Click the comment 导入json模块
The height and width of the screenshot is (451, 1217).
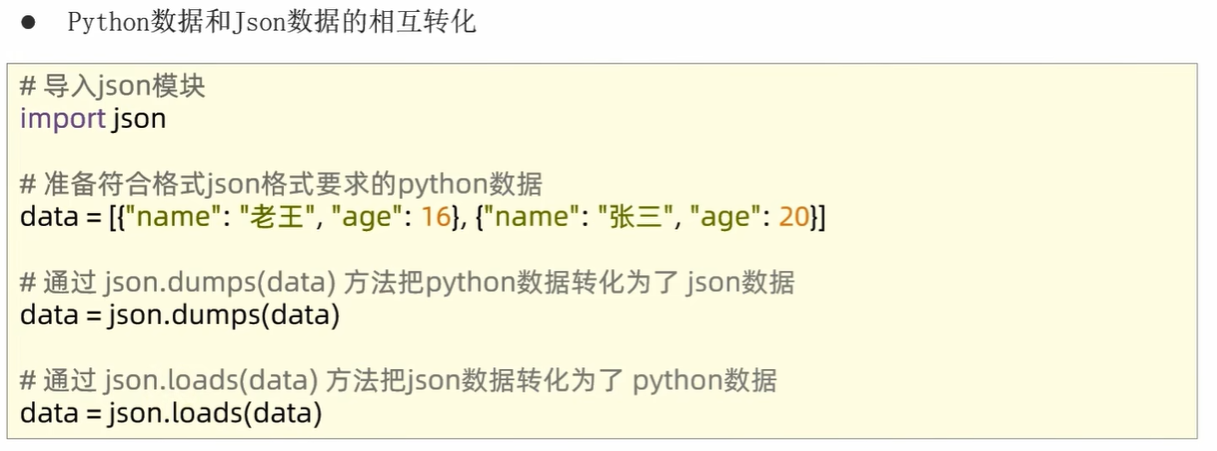click(x=112, y=87)
